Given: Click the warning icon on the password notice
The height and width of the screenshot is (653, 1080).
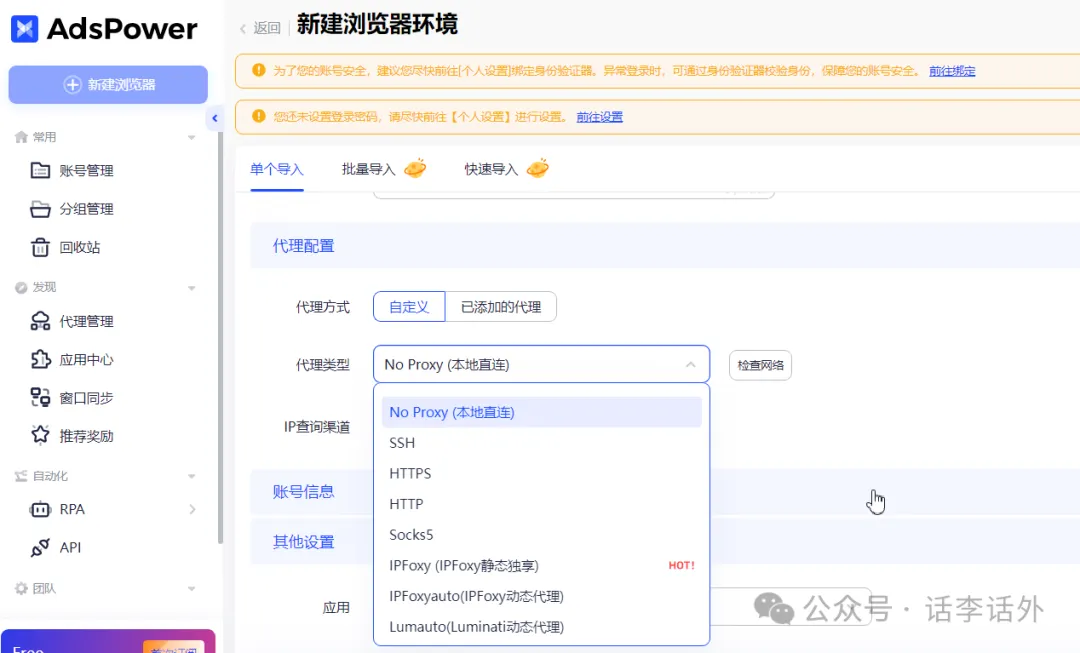Looking at the screenshot, I should pyautogui.click(x=258, y=116).
